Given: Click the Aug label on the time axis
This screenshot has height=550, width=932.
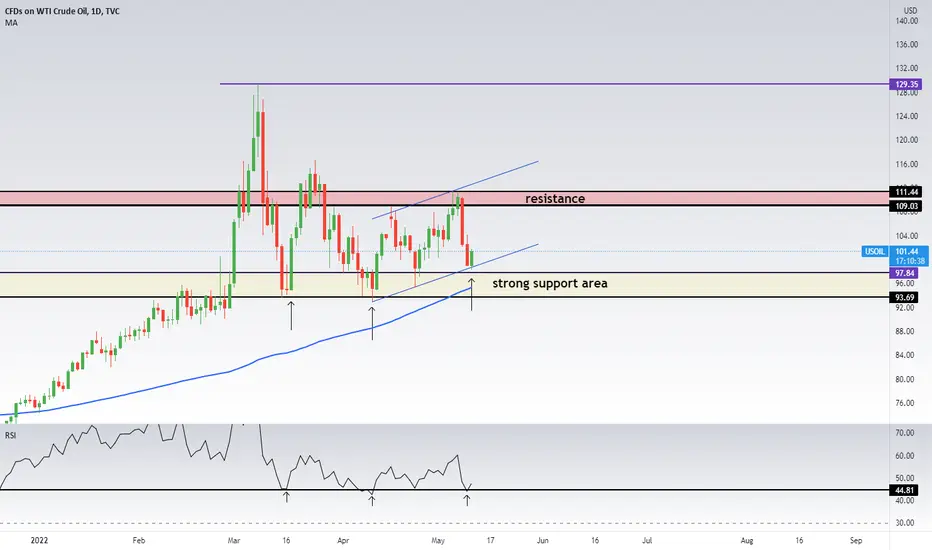Looking at the screenshot, I should coord(747,540).
